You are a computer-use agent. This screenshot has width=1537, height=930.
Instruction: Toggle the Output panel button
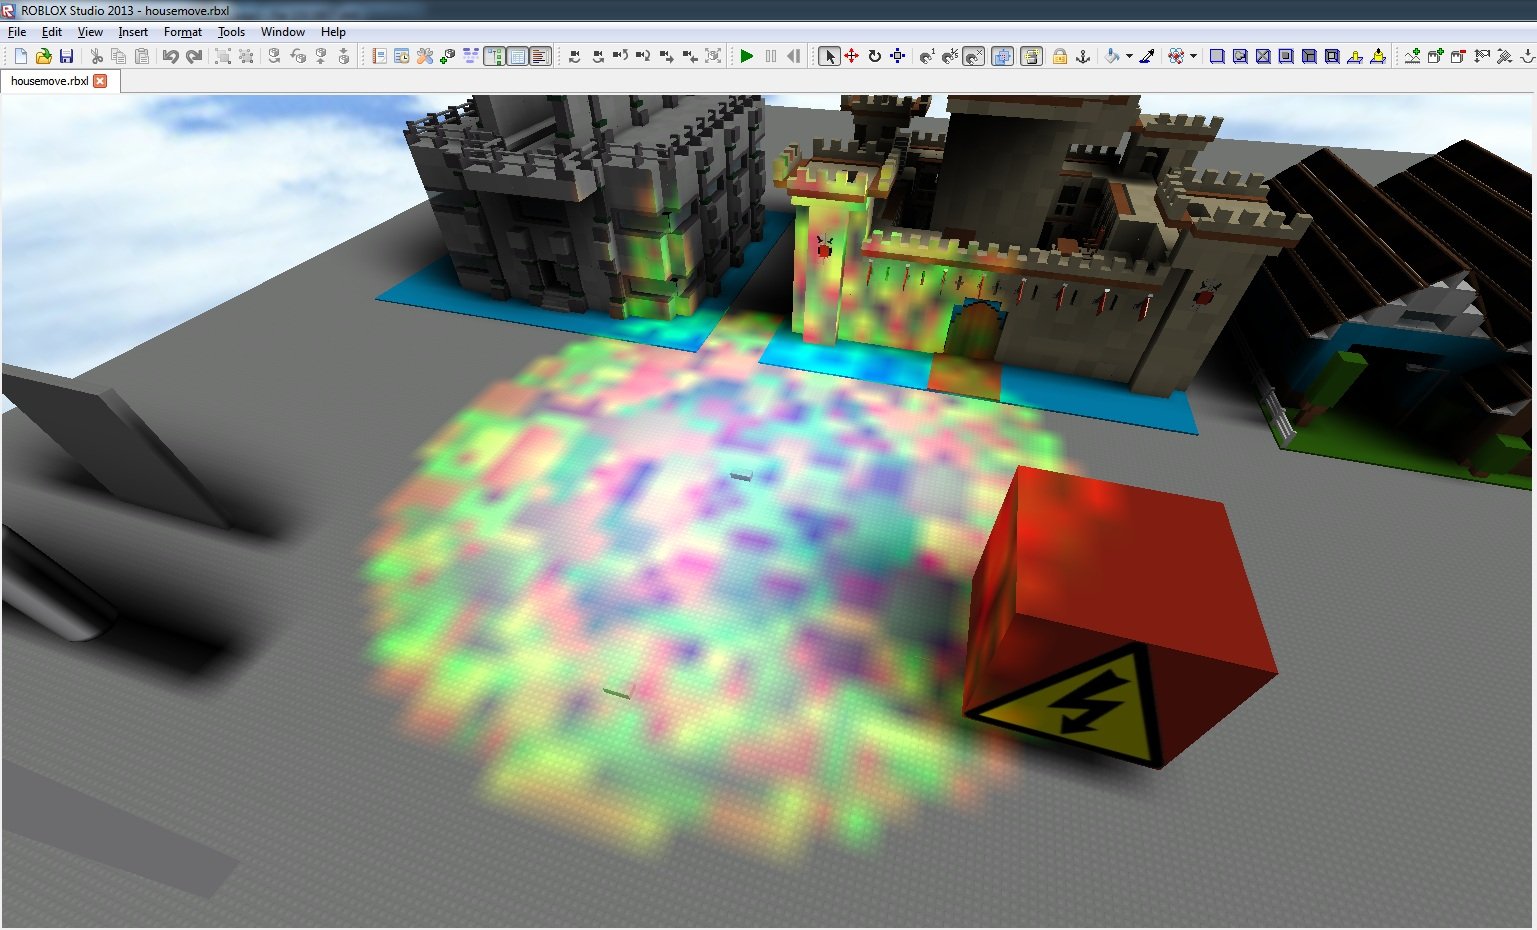[x=540, y=56]
